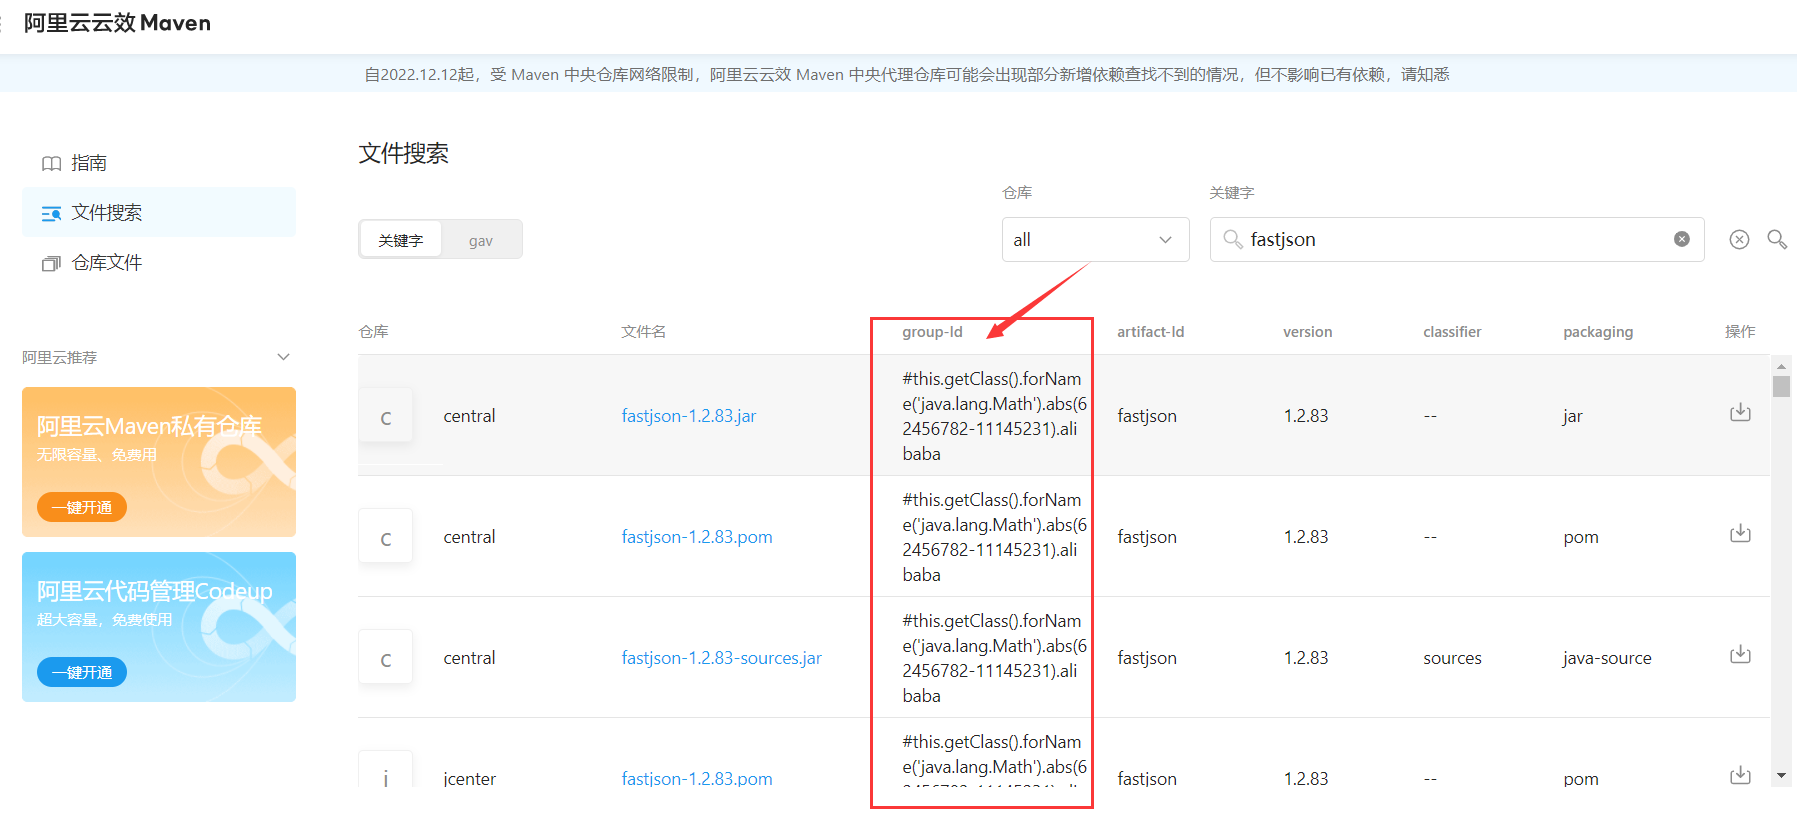Open the 仓库 dropdown showing all
Viewport: 1797px width, 825px height.
click(1095, 240)
